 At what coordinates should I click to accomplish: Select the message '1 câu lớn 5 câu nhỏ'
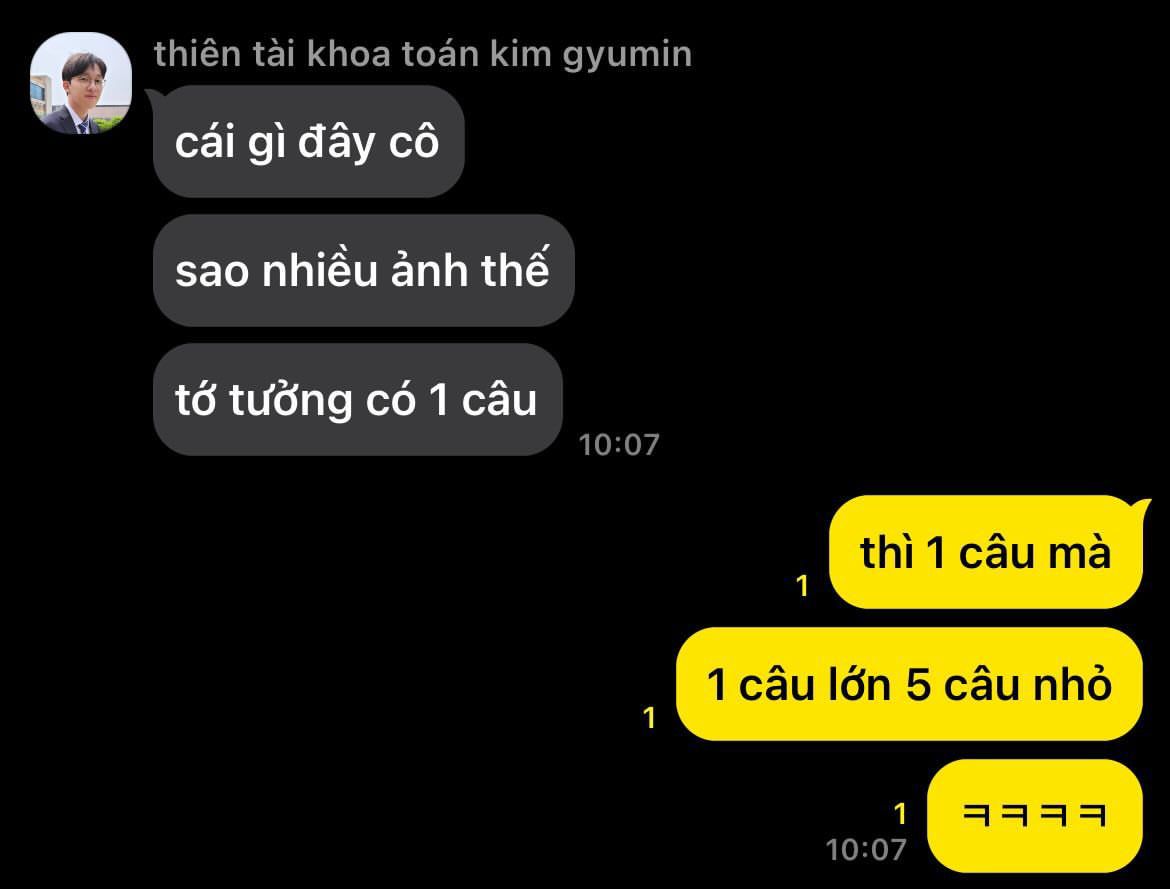[909, 684]
